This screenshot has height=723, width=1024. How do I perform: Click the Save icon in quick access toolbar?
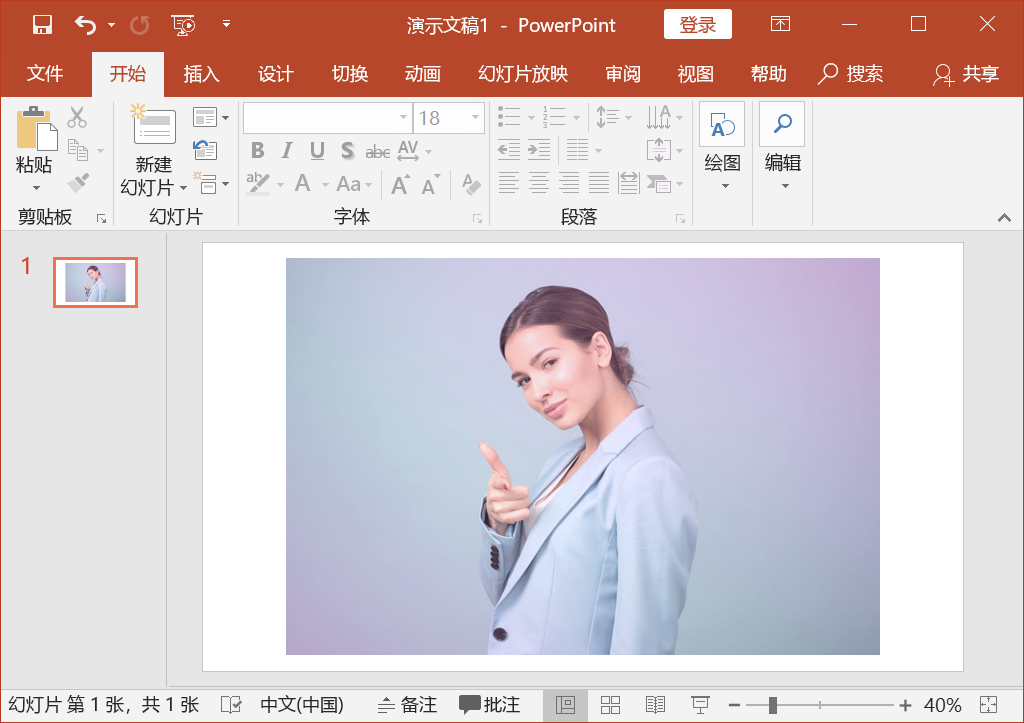[x=42, y=25]
